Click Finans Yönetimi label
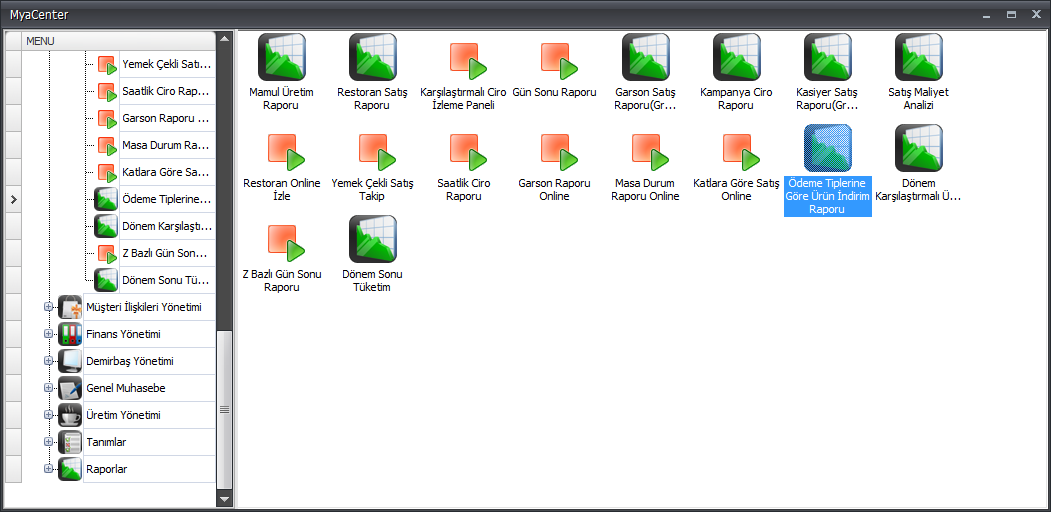The height and width of the screenshot is (512, 1051). coord(123,334)
